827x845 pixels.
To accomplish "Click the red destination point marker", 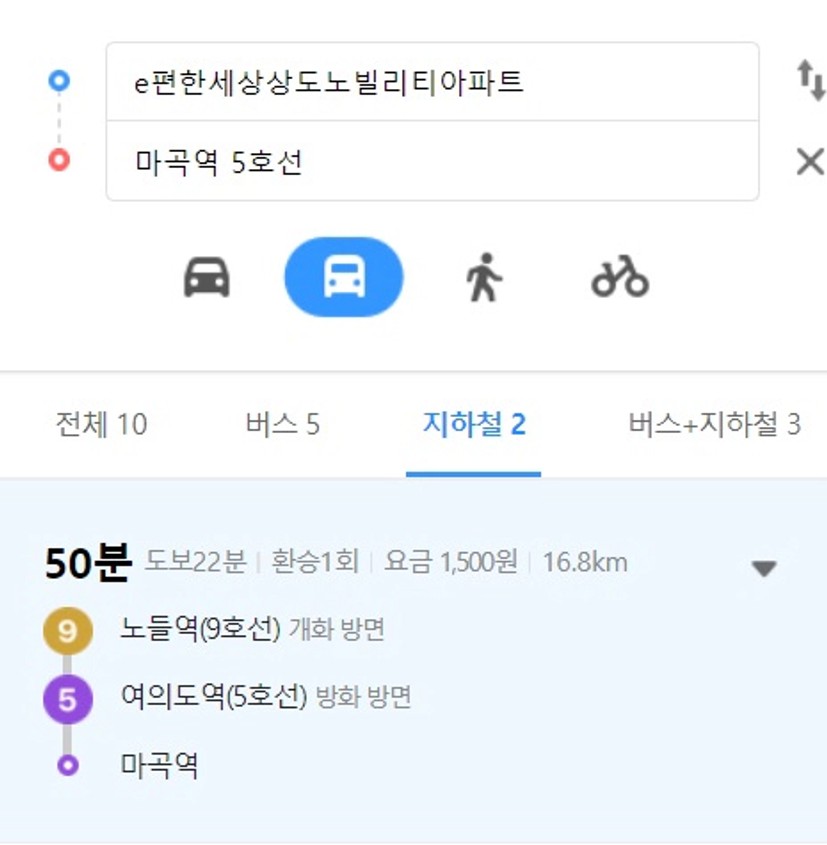I will click(59, 160).
